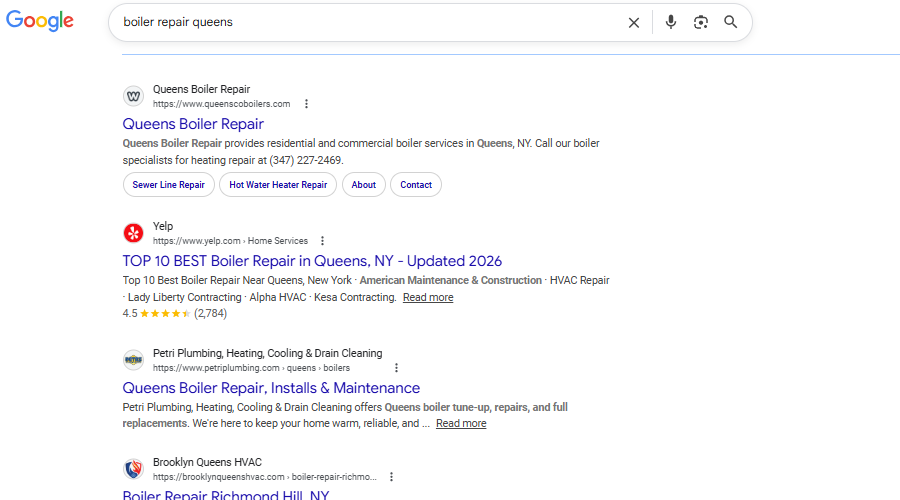Click into the search text field
The image size is (900, 500).
(x=360, y=22)
